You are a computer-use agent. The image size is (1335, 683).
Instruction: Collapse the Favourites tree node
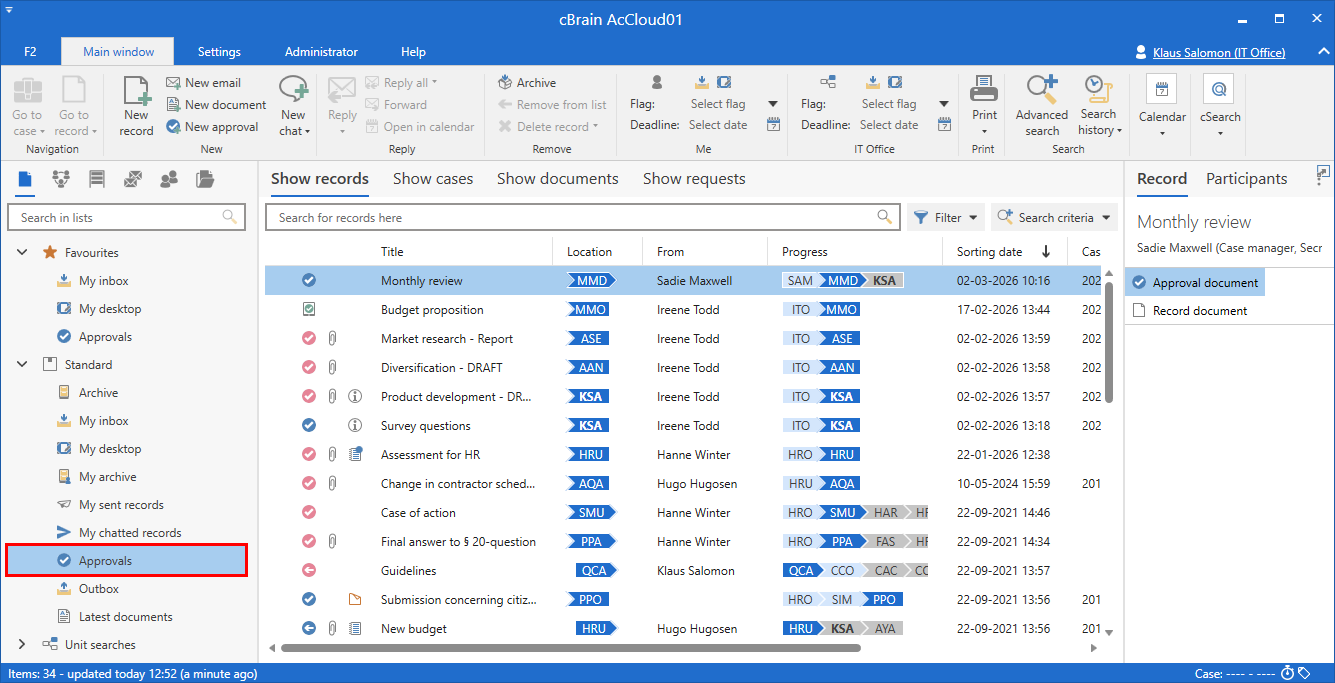[x=22, y=253]
